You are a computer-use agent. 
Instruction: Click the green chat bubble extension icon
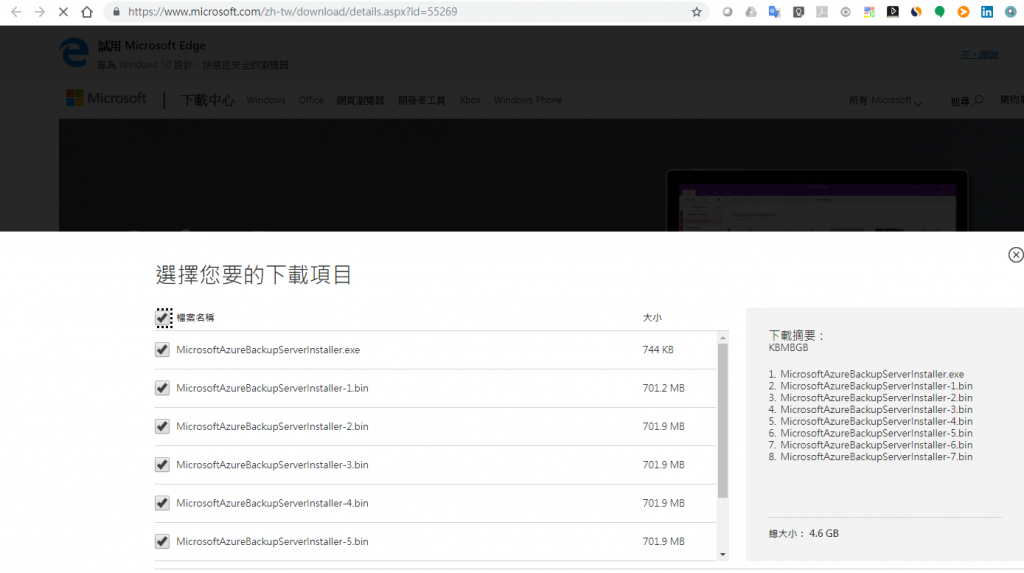(939, 12)
